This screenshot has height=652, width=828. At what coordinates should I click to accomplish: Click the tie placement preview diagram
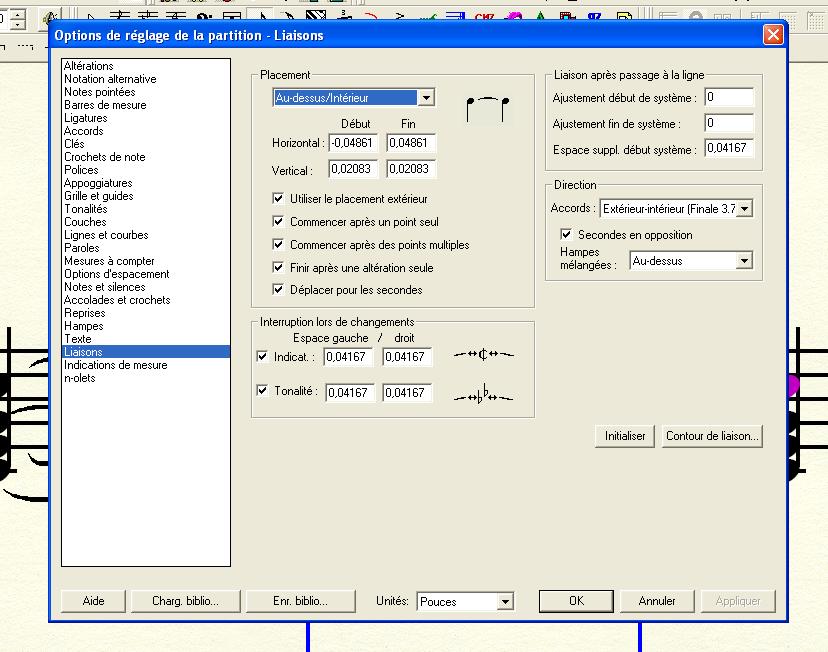487,106
